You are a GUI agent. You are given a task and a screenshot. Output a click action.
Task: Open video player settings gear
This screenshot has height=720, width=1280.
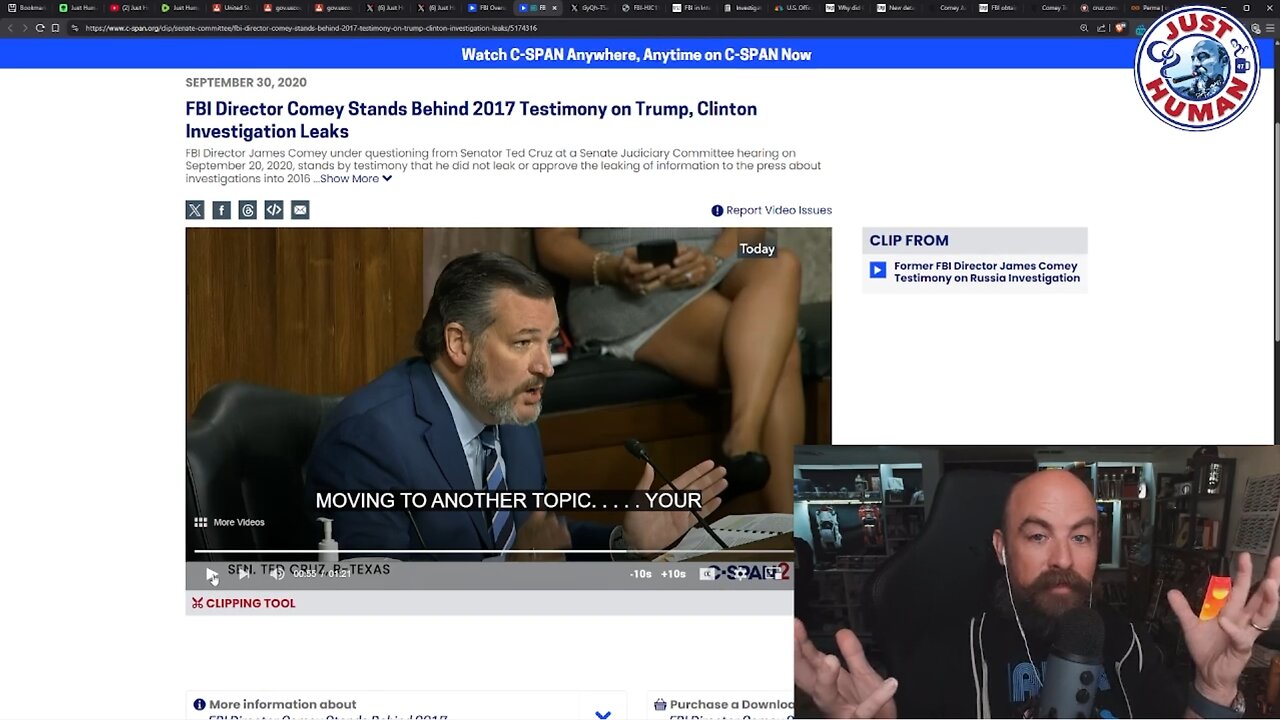[x=740, y=573]
